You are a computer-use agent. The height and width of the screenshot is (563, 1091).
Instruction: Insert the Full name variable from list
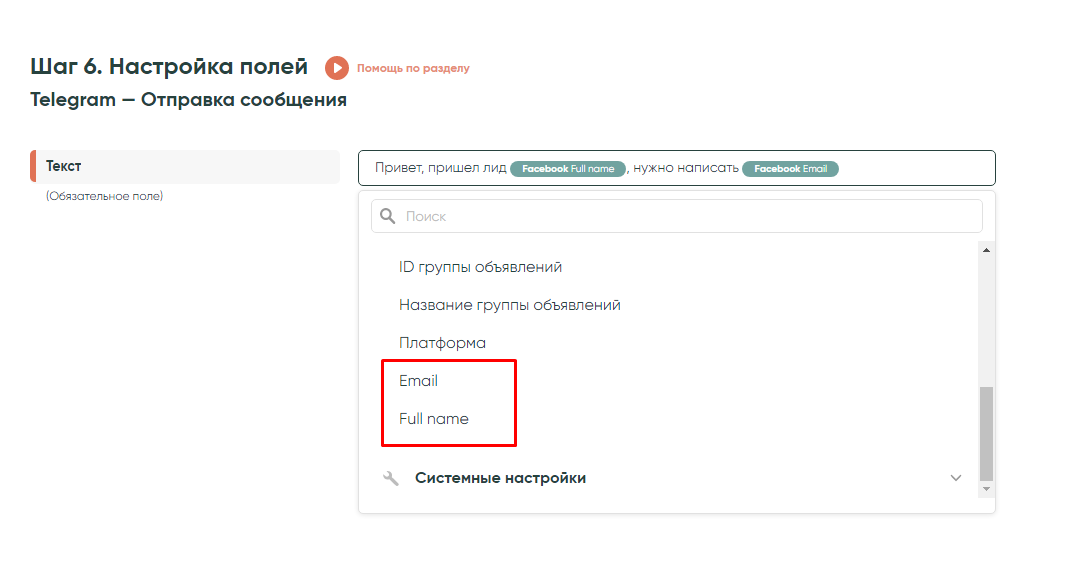[433, 419]
